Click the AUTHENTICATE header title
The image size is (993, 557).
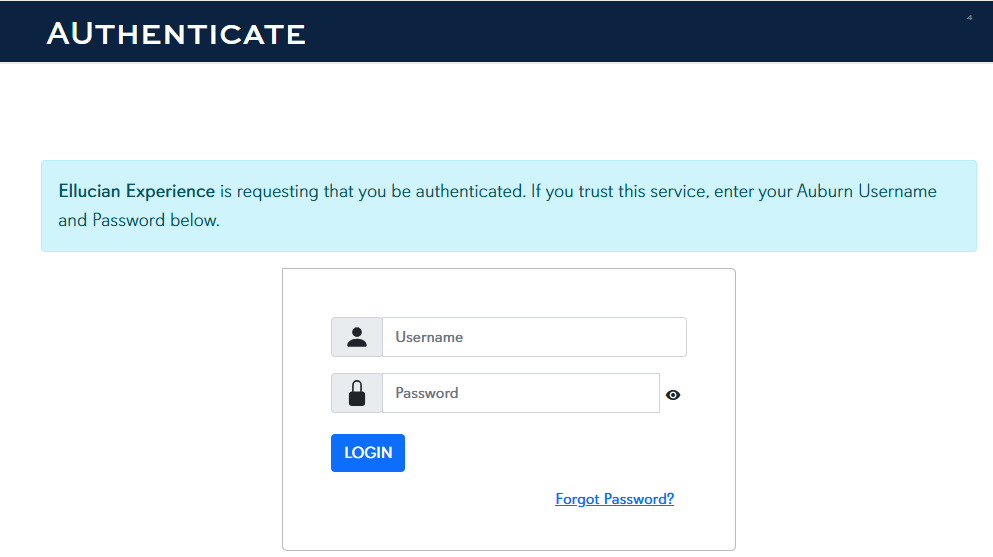pyautogui.click(x=176, y=34)
